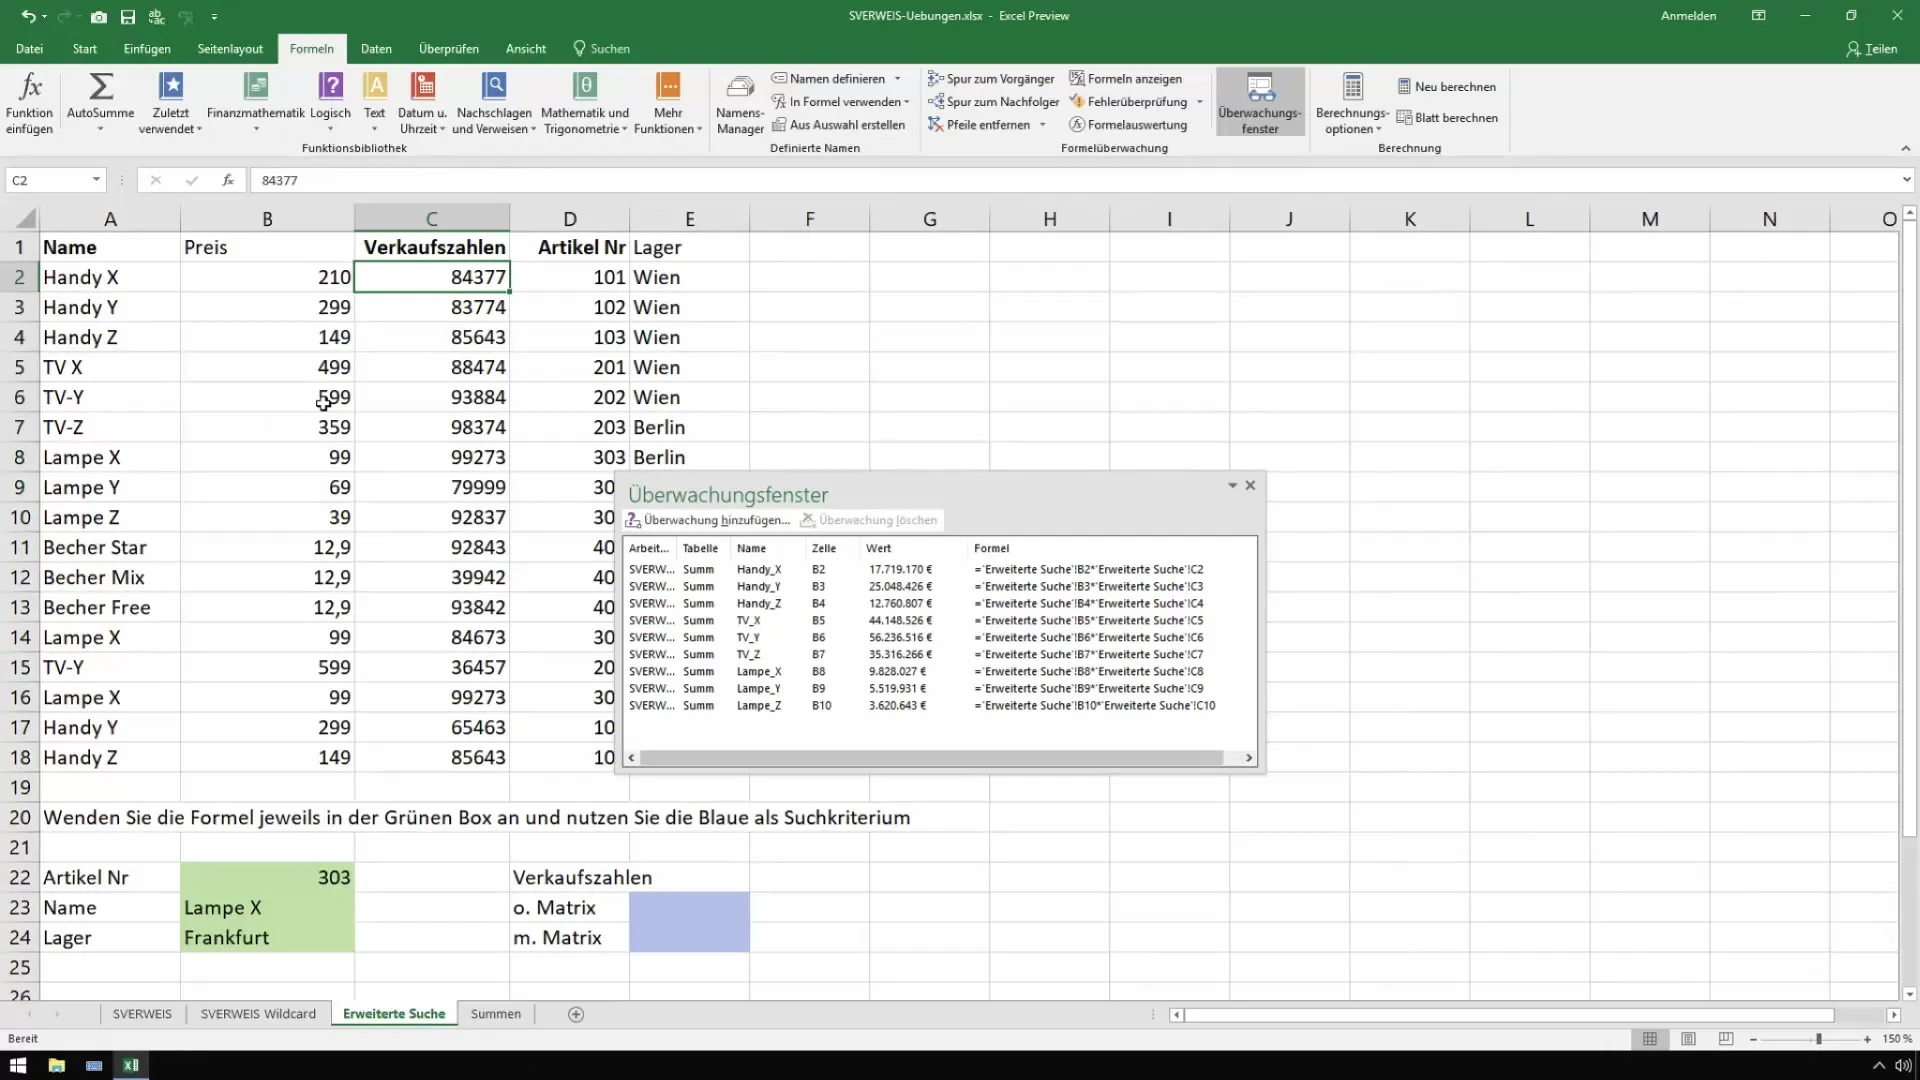Click insert function fx in formula bar
Screen dimensions: 1920x1080
coord(228,180)
